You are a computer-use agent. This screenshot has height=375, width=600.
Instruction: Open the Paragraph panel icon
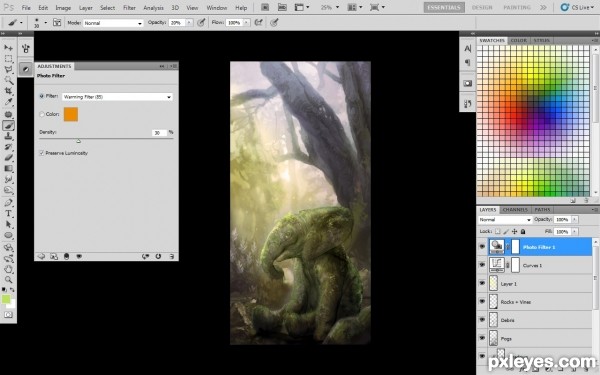pos(468,62)
